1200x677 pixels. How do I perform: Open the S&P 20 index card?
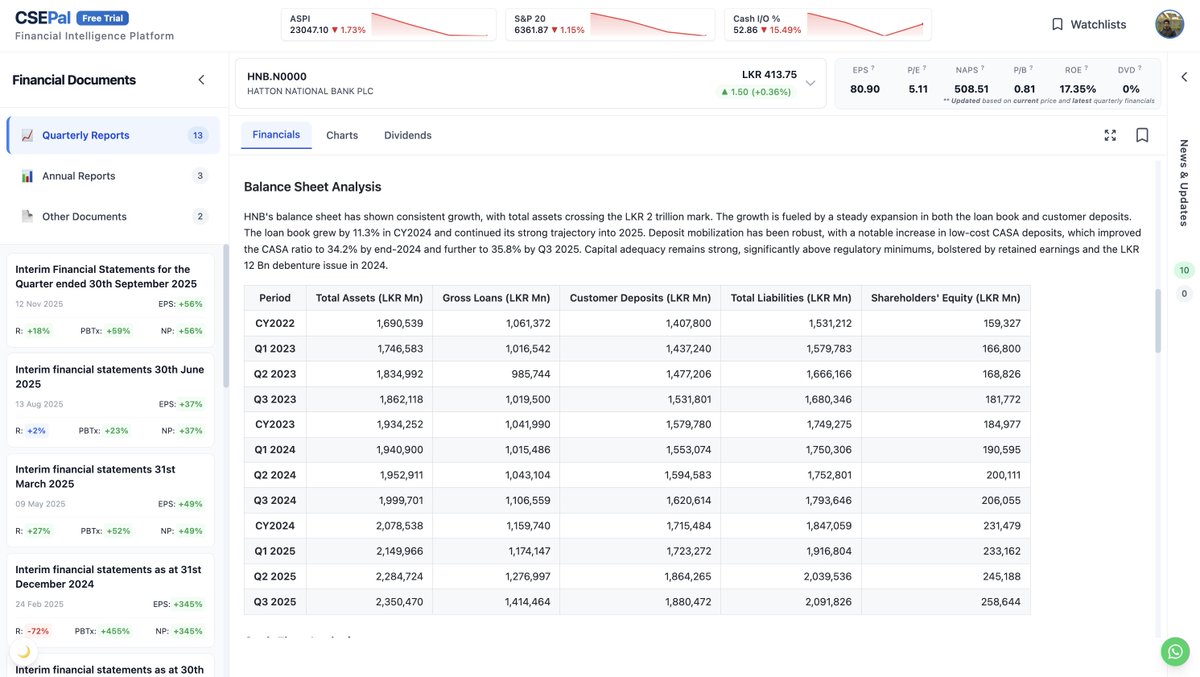(x=610, y=24)
